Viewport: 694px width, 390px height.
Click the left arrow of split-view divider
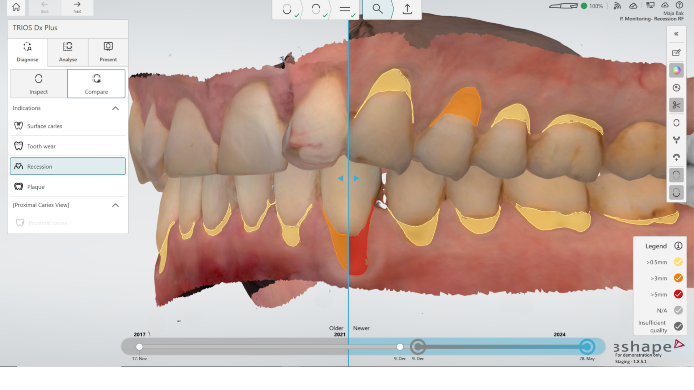point(340,178)
